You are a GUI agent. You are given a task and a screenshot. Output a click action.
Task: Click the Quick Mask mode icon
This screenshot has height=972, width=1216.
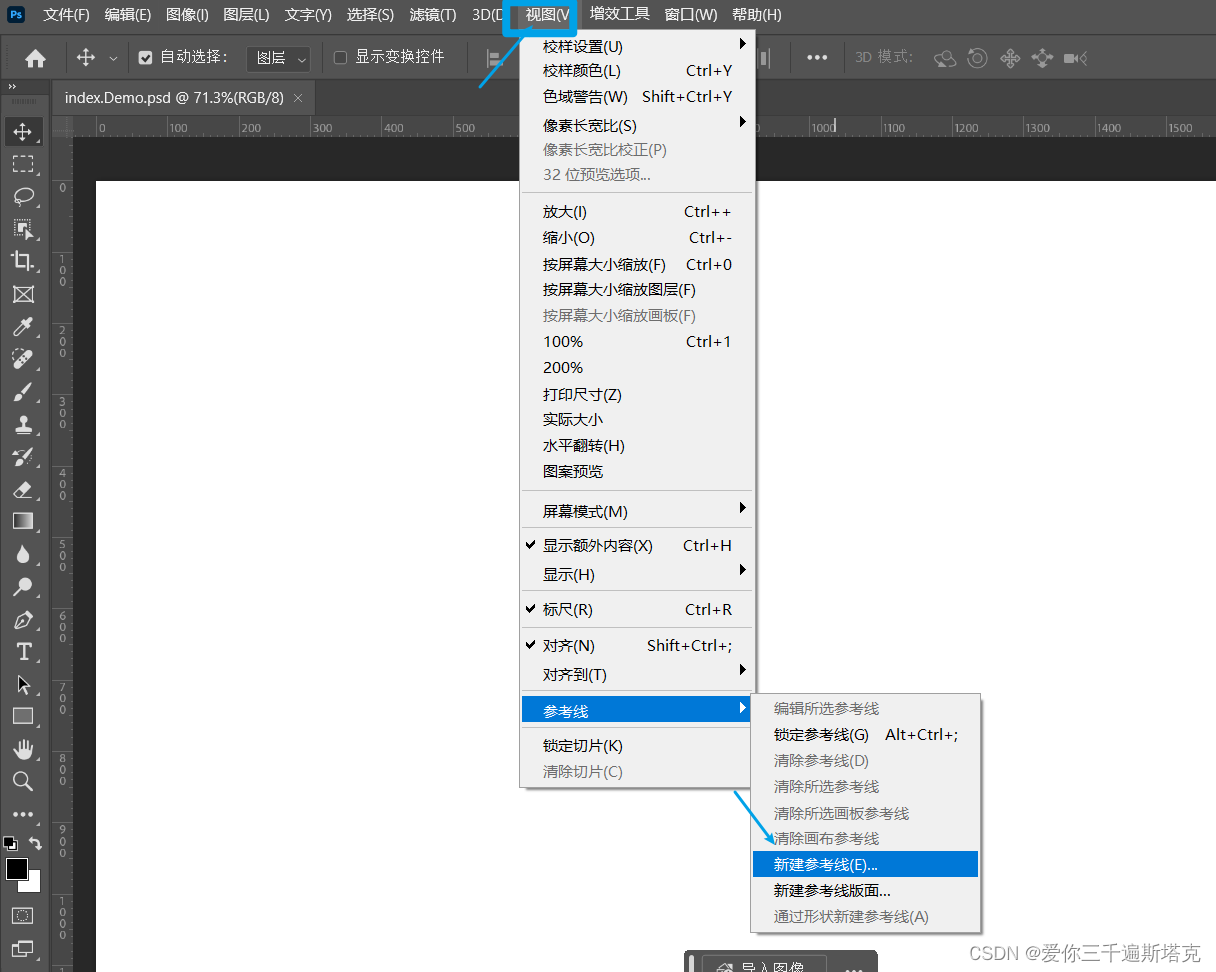22,915
